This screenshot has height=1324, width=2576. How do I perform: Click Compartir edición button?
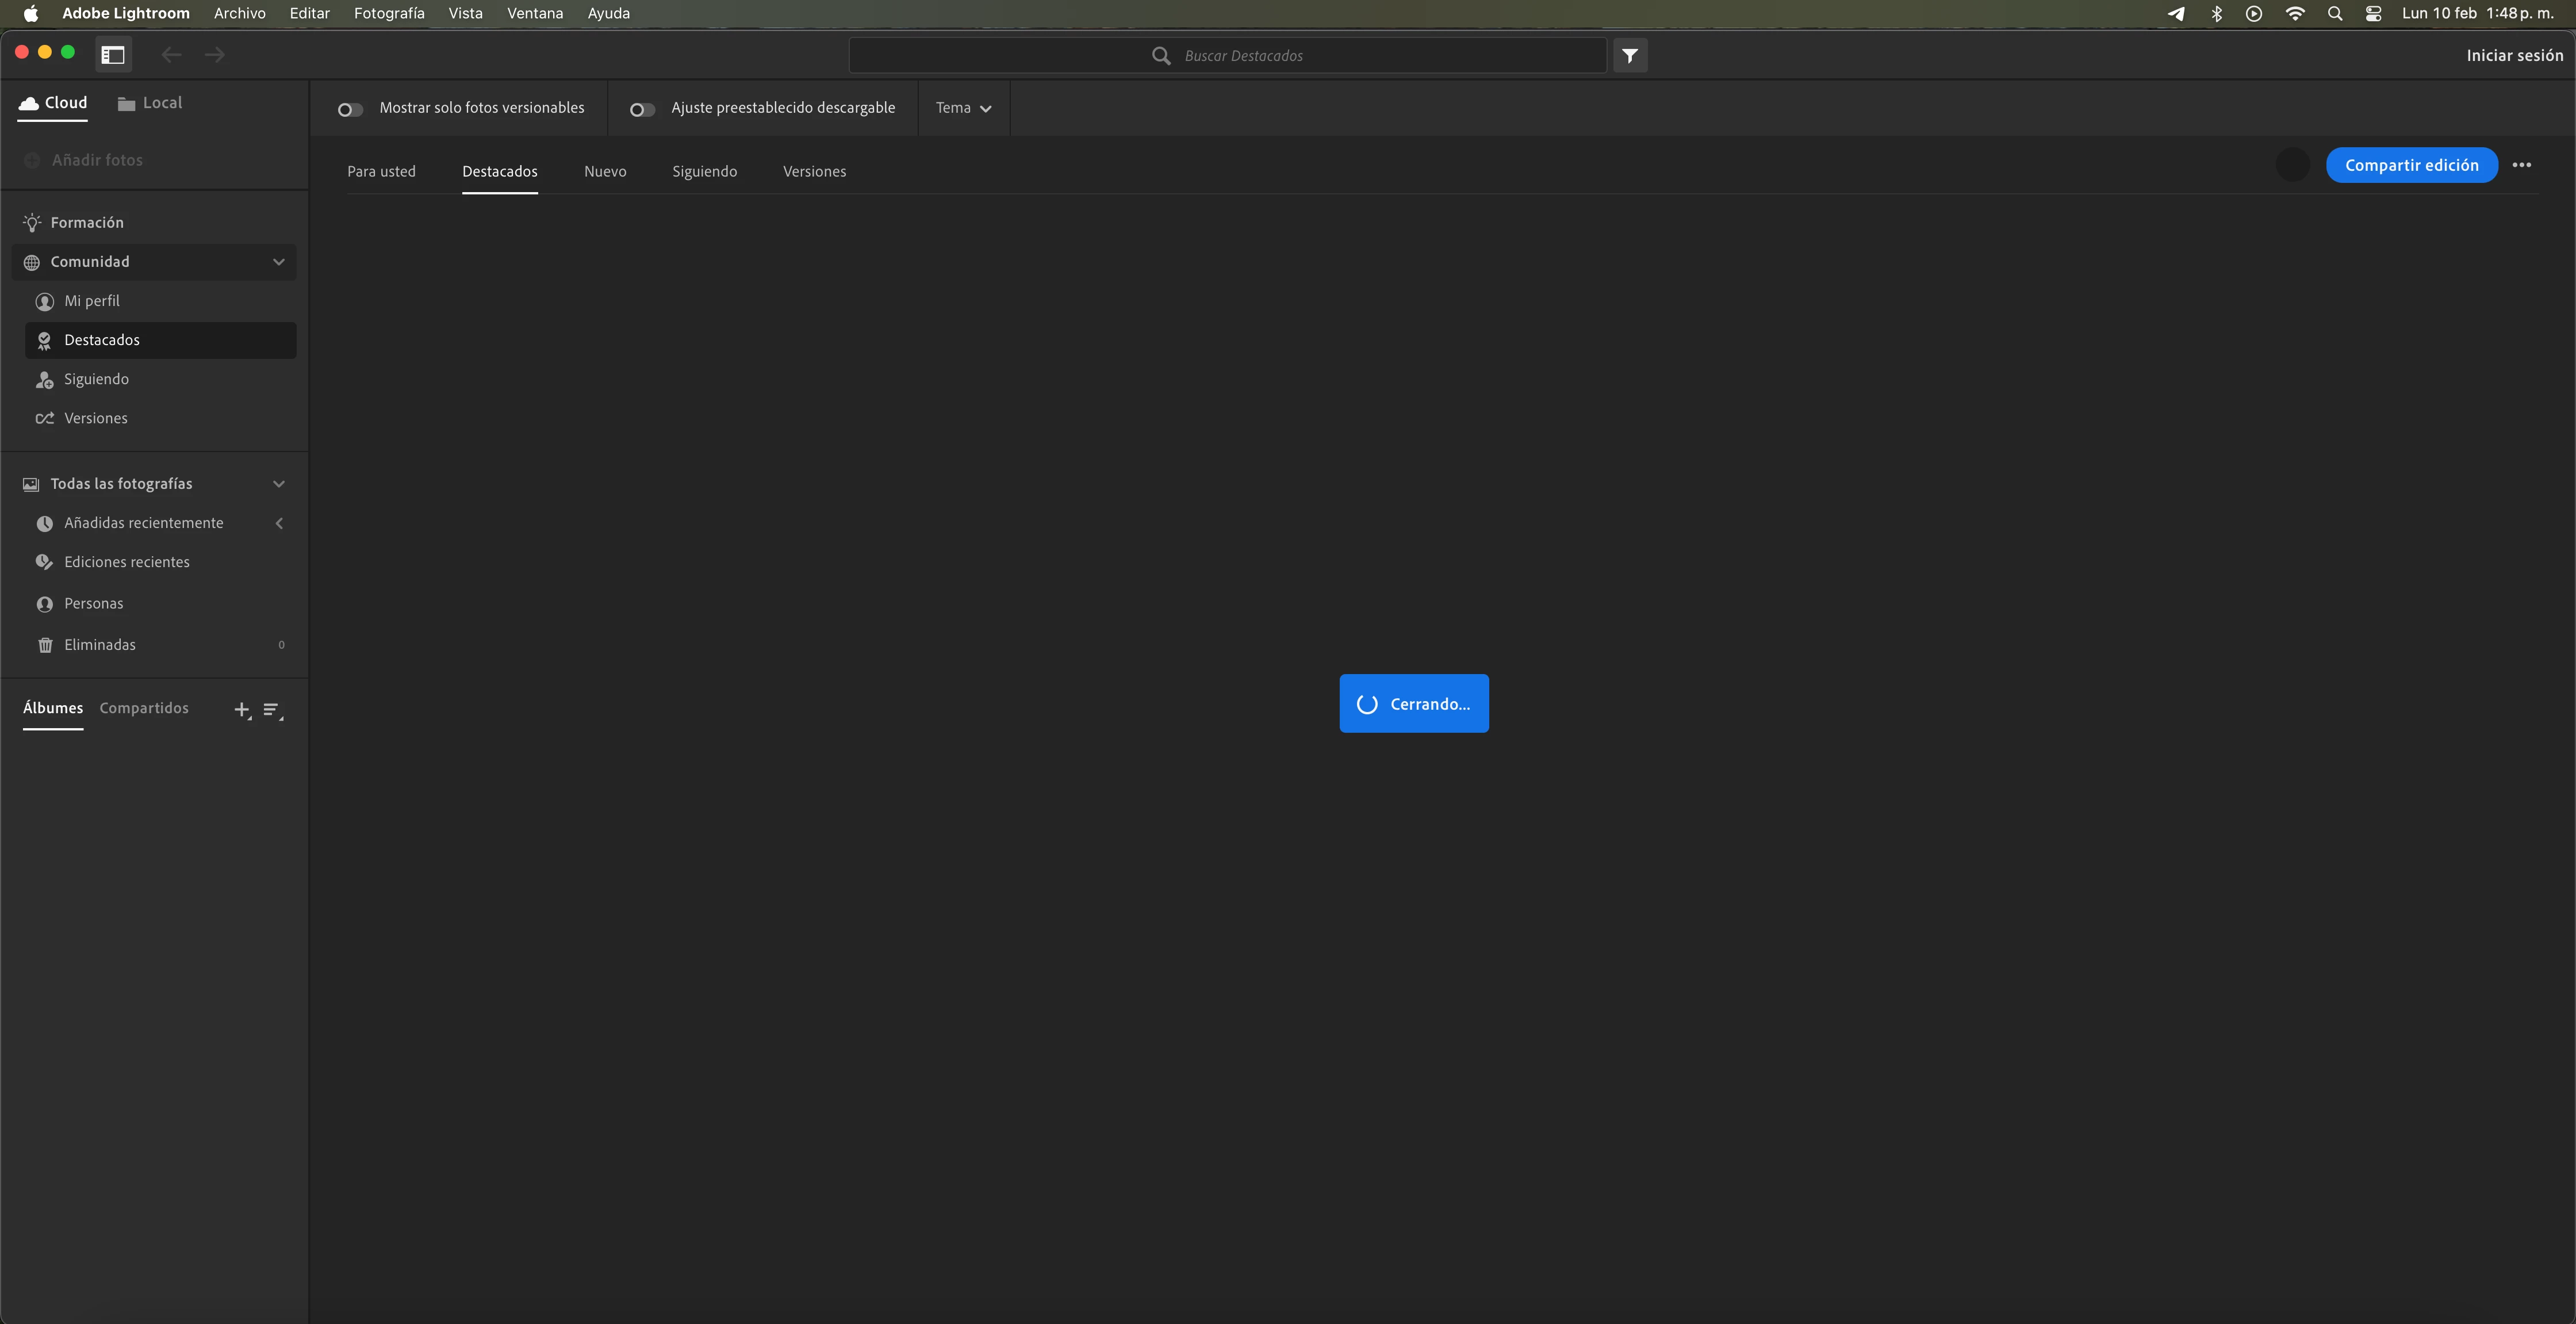2411,165
